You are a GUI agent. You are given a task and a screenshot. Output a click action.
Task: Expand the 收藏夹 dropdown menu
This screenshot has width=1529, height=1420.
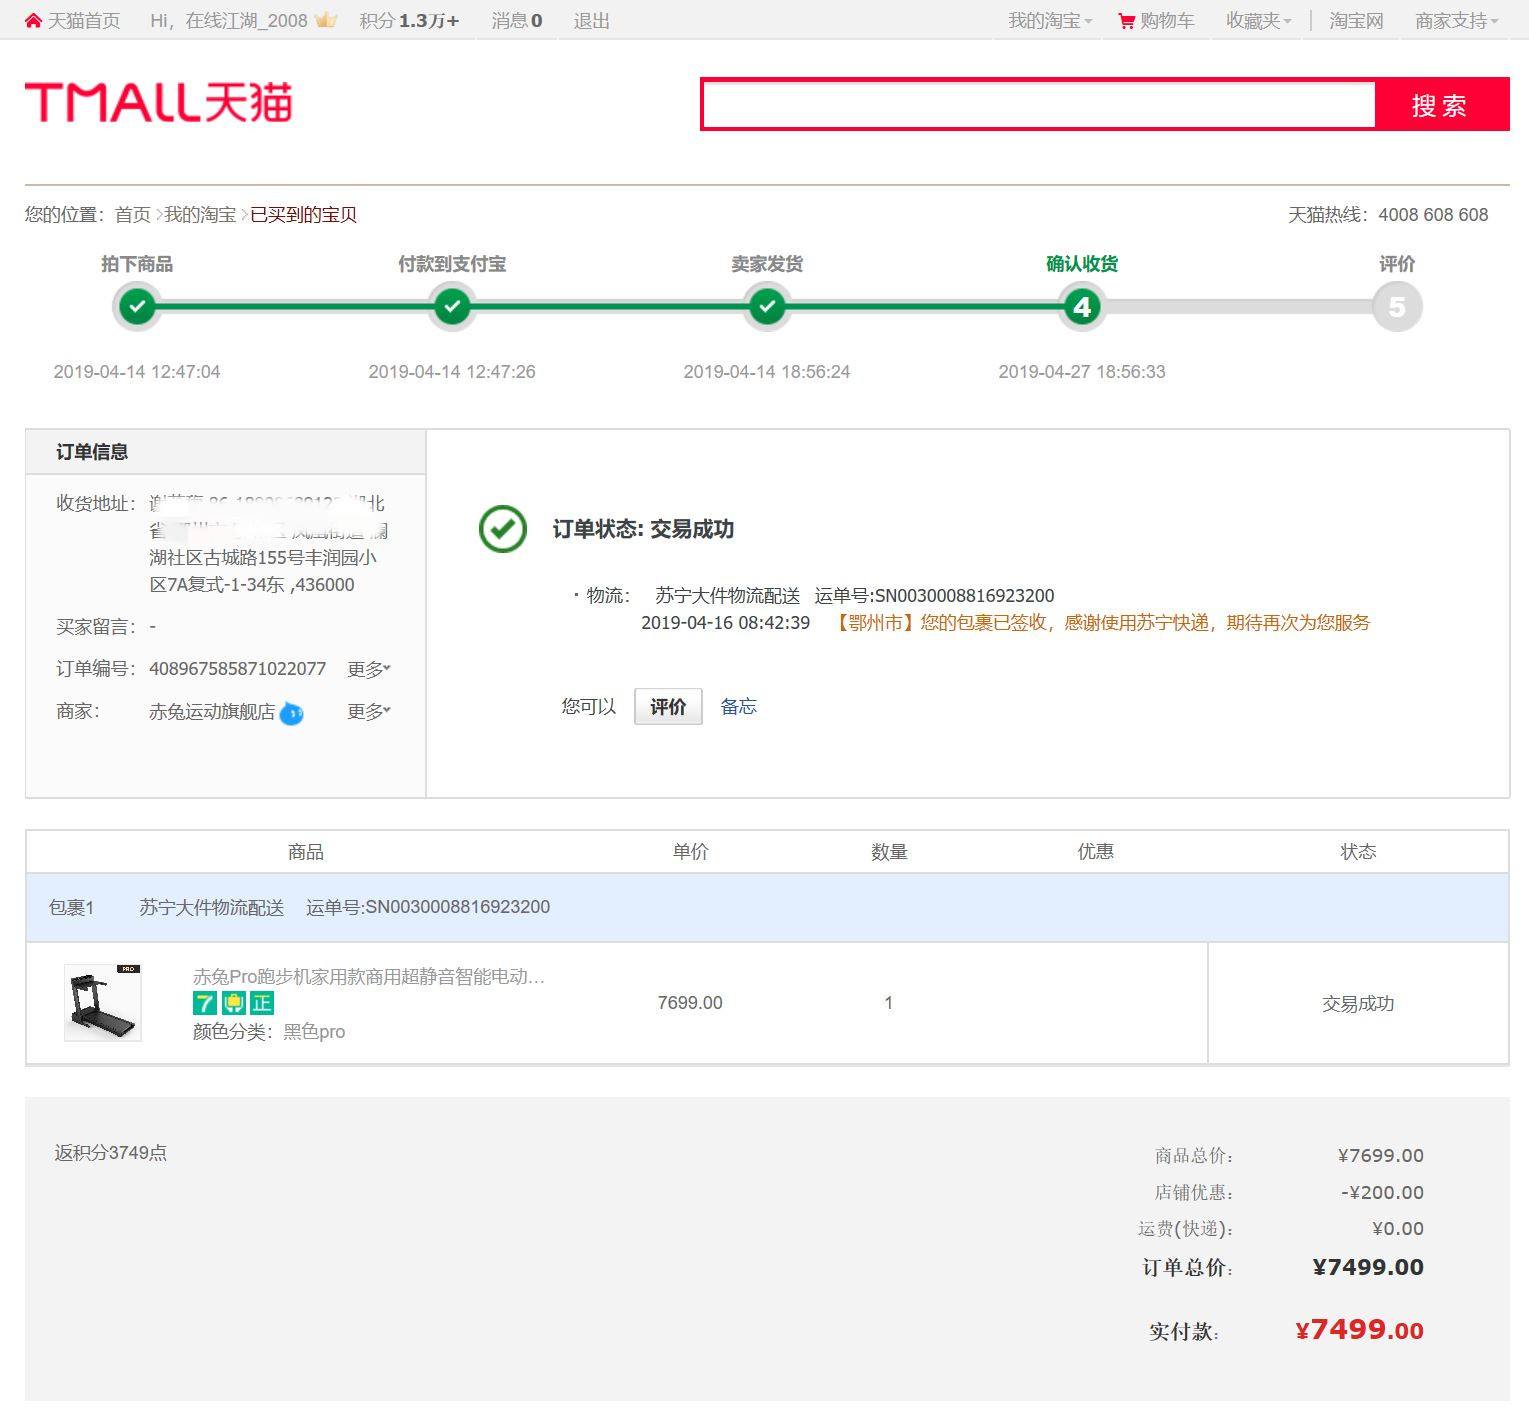[1259, 21]
